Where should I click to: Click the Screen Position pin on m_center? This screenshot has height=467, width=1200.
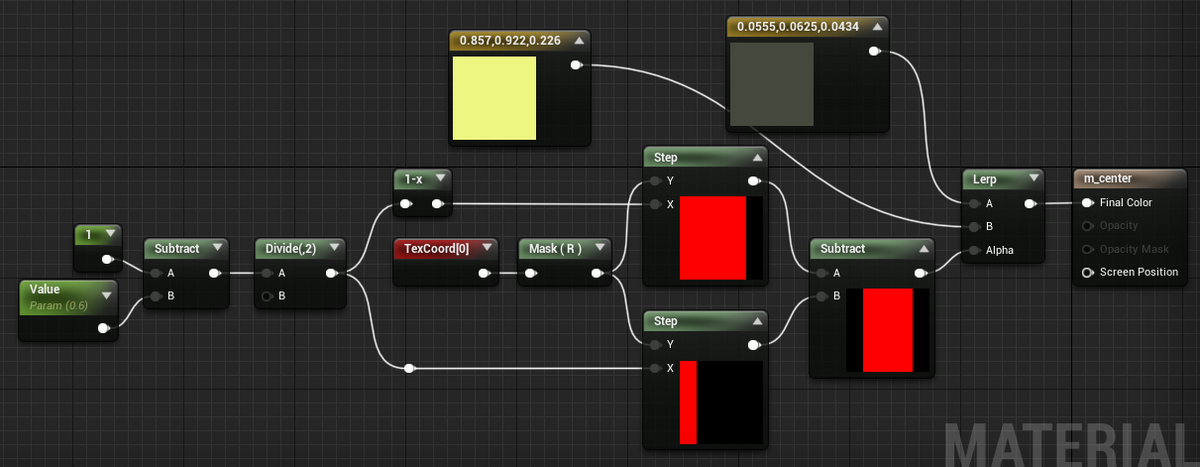pyautogui.click(x=1088, y=272)
